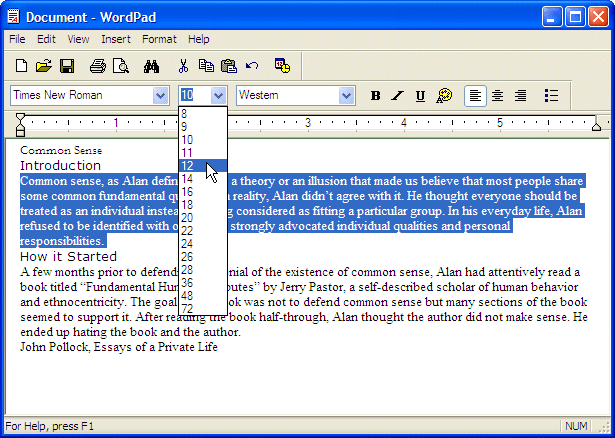The width and height of the screenshot is (615, 438).
Task: Choose font size 48 from list
Action: pyautogui.click(x=203, y=296)
